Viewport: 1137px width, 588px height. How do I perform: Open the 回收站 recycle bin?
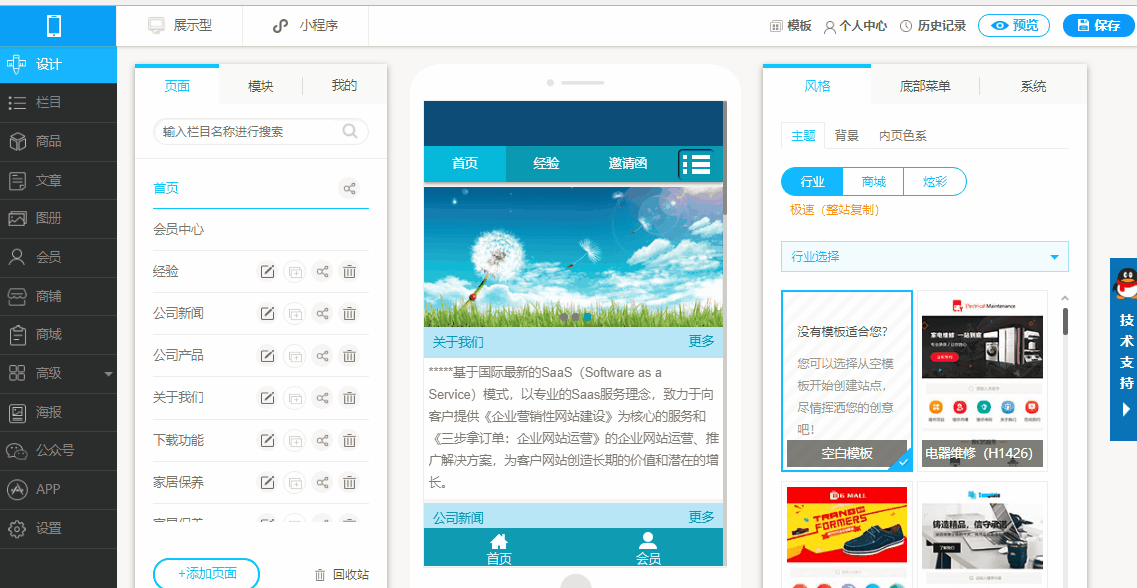(342, 575)
